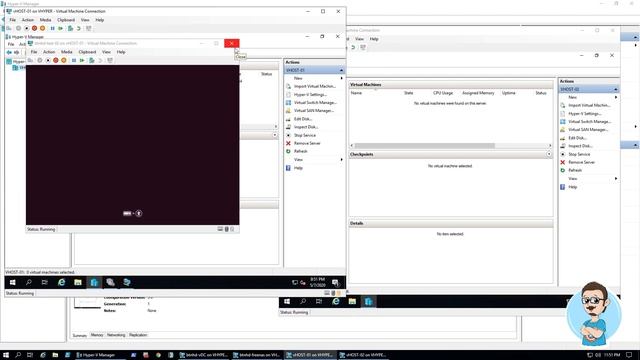Open the File menu of the nested VM connection window
The width and height of the screenshot is (640, 360).
pos(34,52)
